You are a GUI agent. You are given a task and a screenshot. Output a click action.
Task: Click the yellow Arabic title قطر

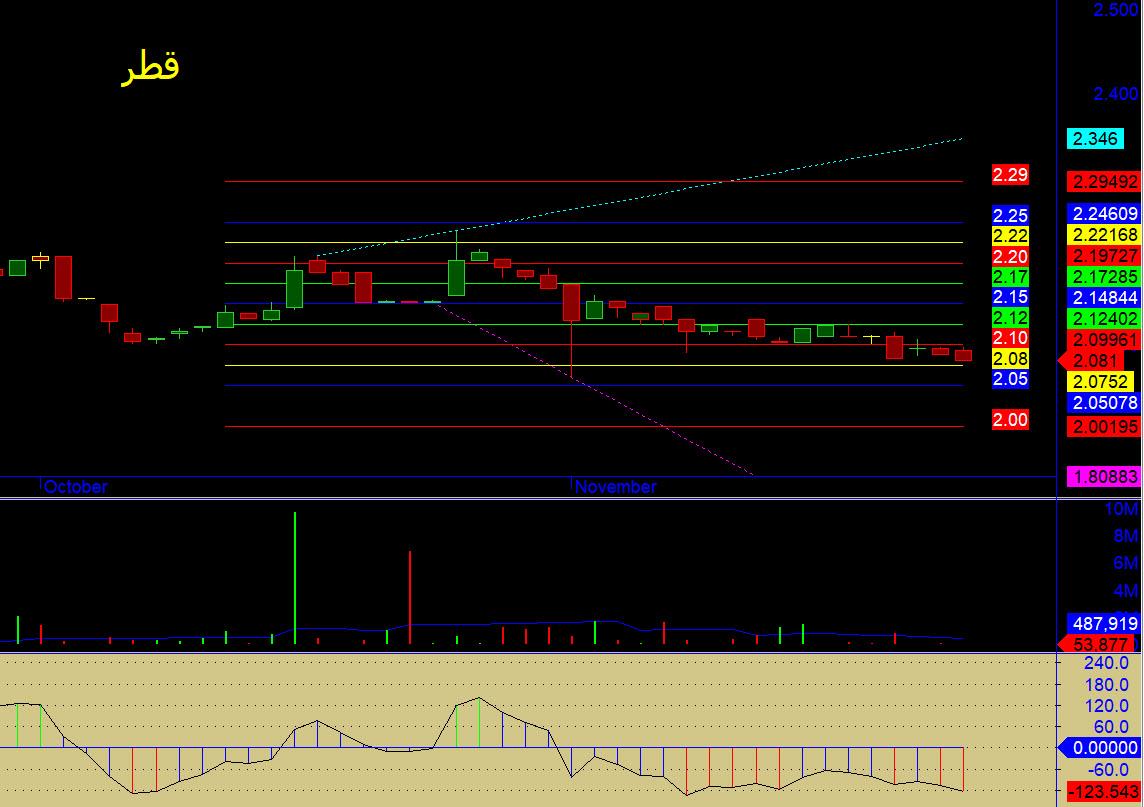coord(150,67)
